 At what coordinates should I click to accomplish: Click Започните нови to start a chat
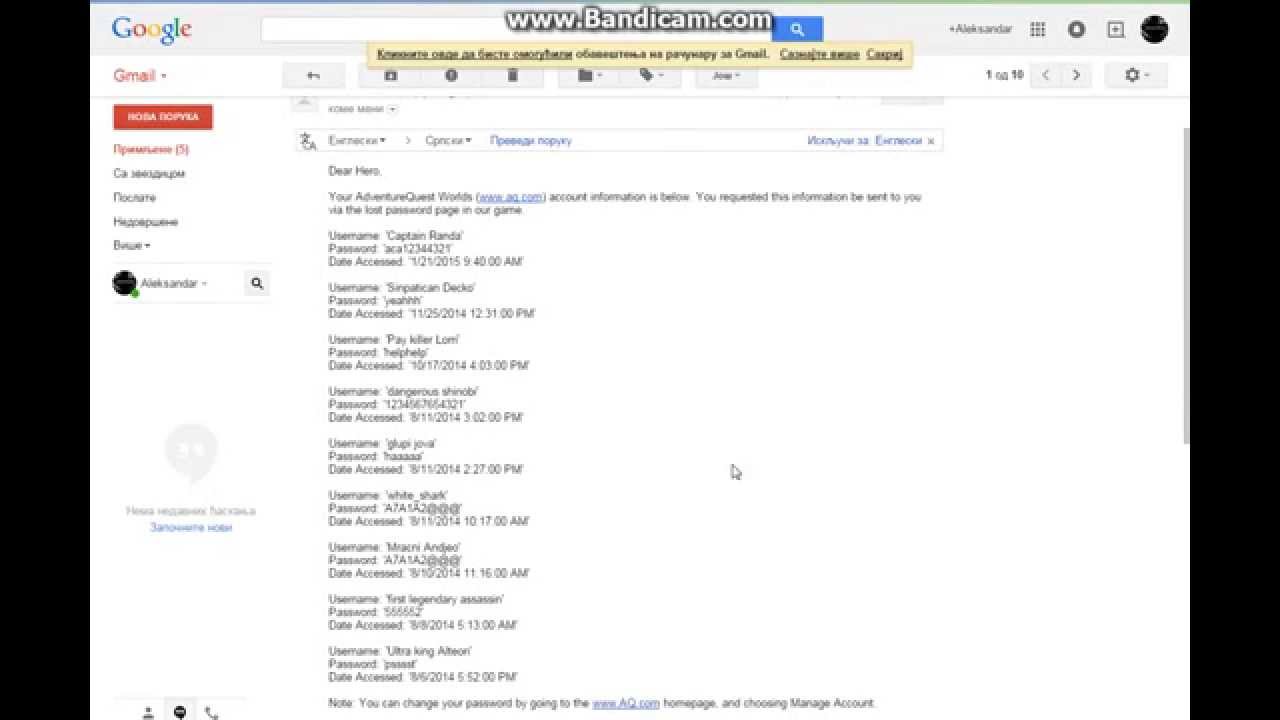pos(191,527)
